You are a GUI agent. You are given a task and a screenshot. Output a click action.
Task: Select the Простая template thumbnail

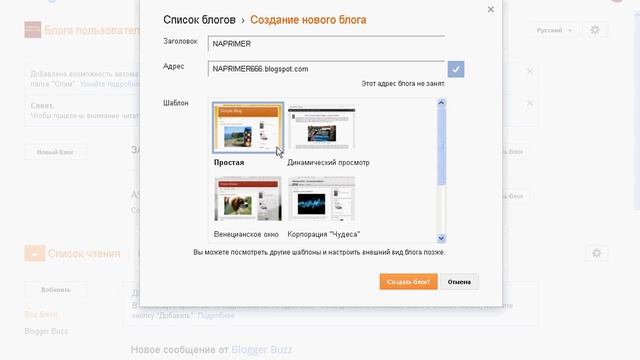click(248, 128)
